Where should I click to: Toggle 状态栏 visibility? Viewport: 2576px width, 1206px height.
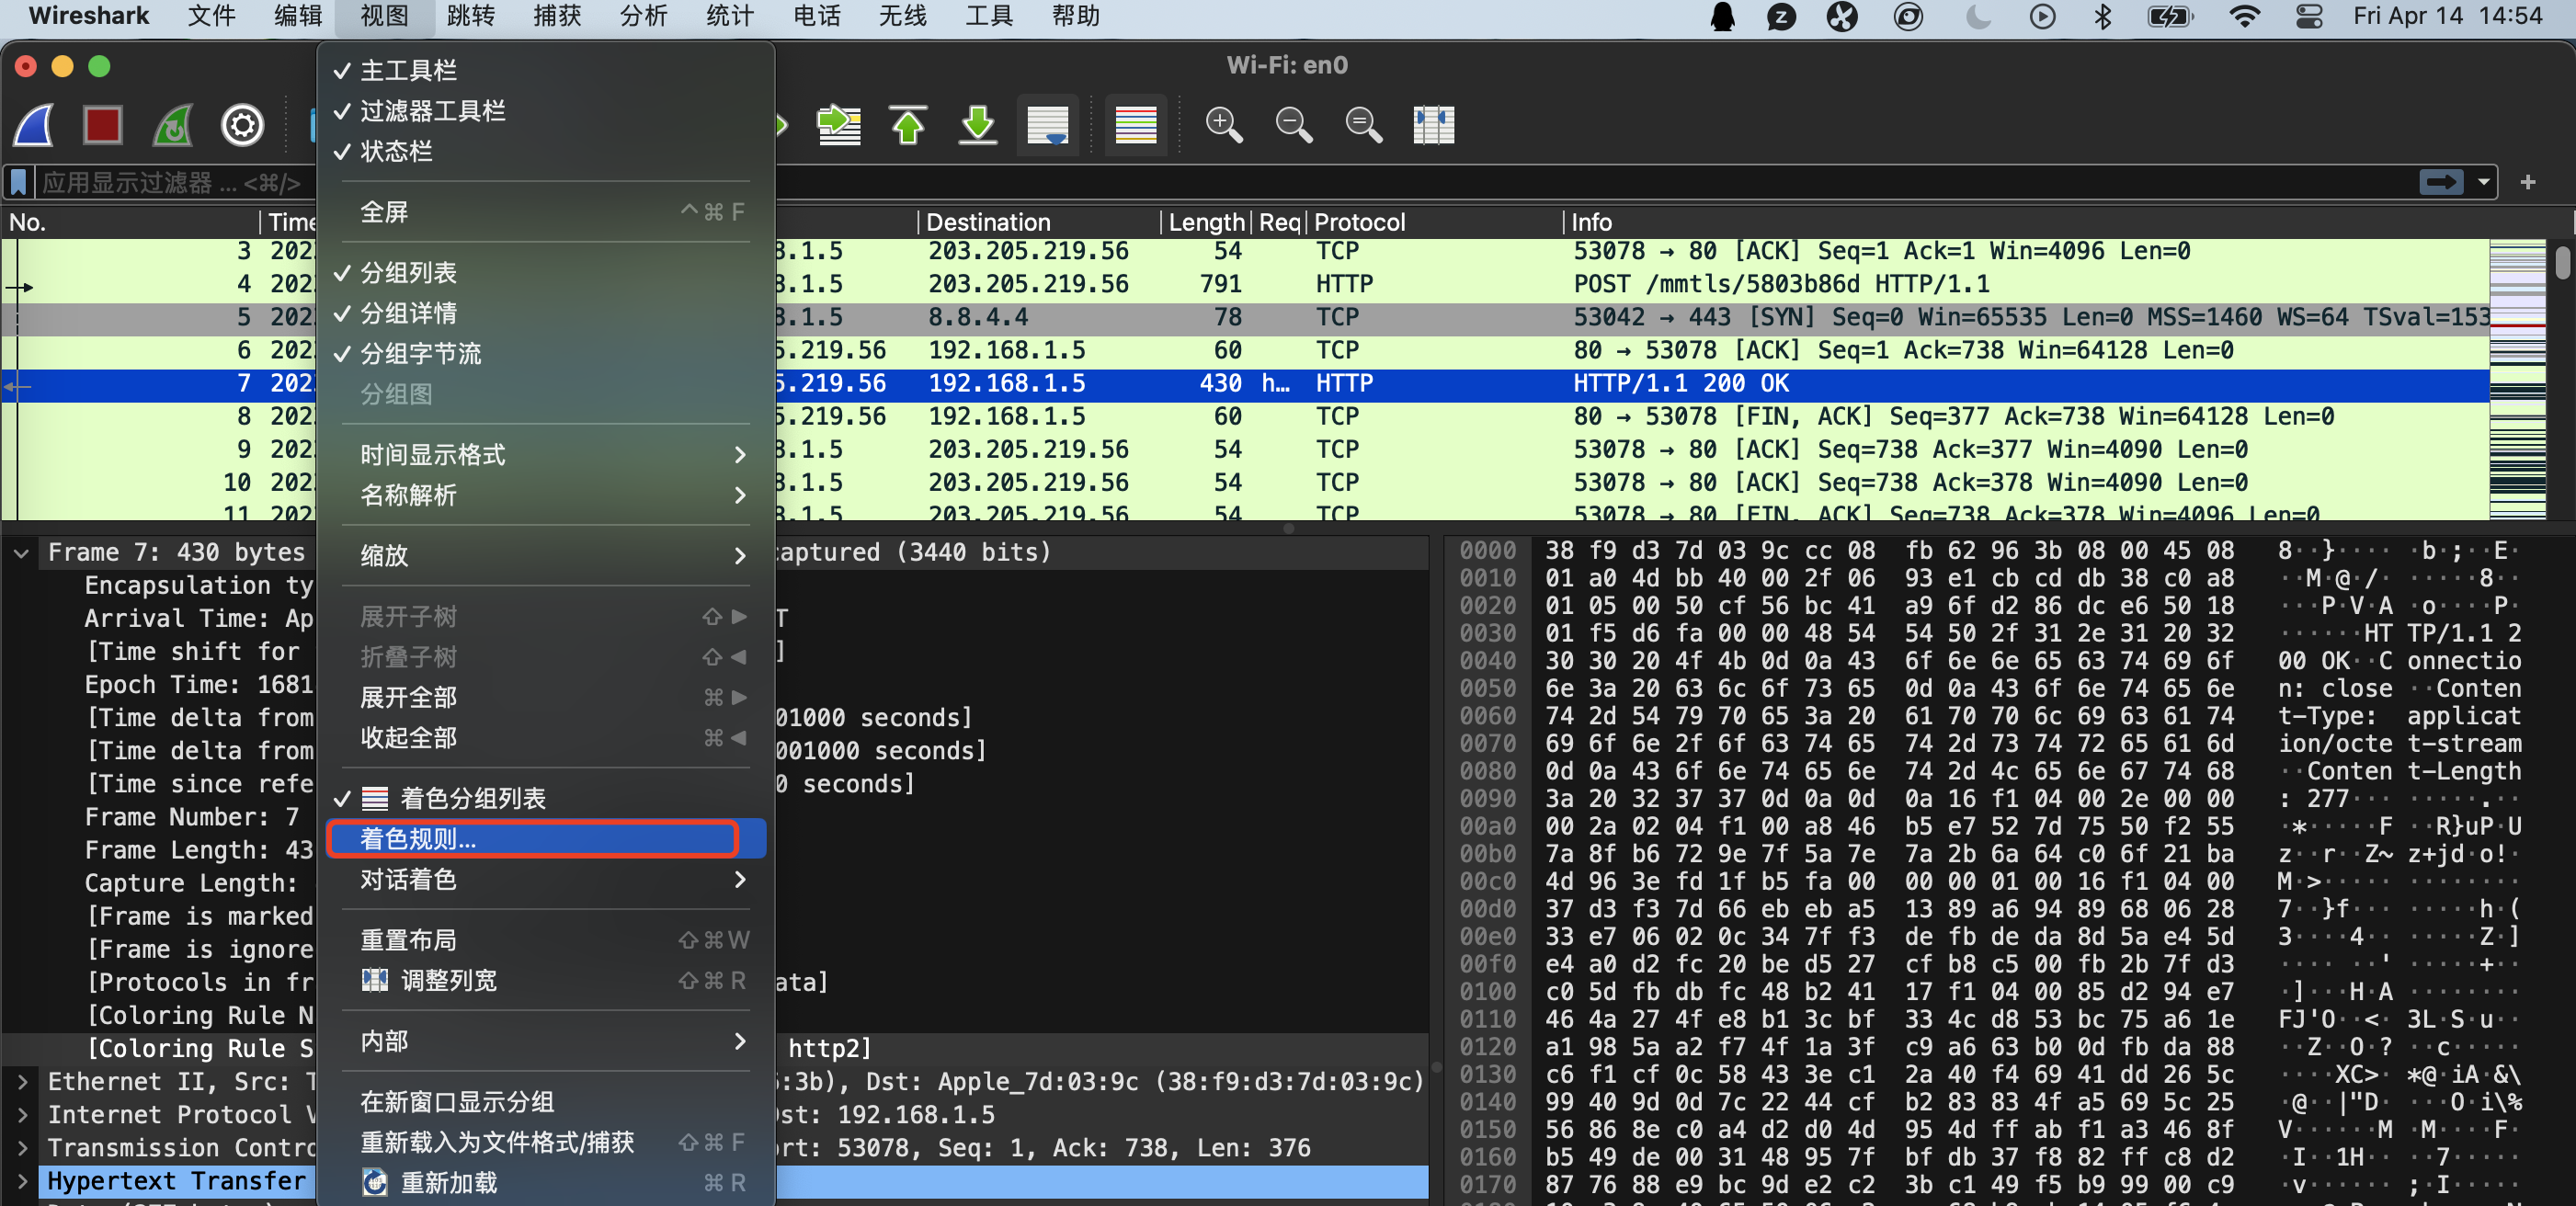click(x=546, y=151)
